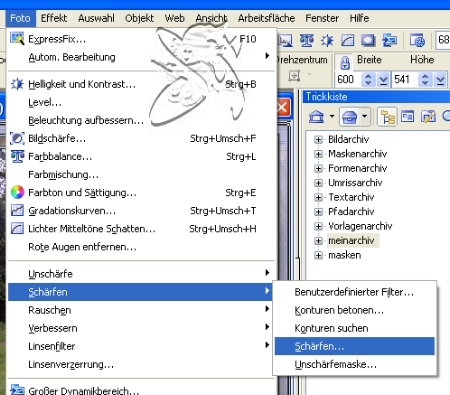Expand the Textarchiv tree node
This screenshot has width=450, height=395.
click(x=318, y=197)
